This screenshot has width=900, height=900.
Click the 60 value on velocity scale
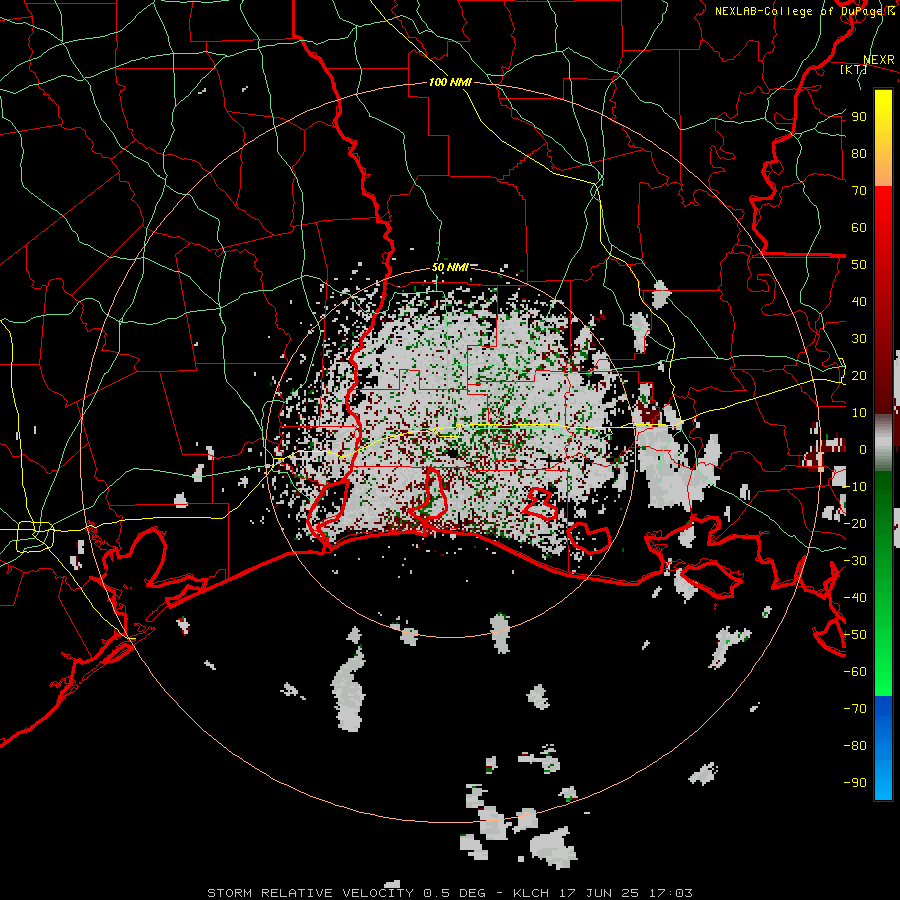point(859,227)
